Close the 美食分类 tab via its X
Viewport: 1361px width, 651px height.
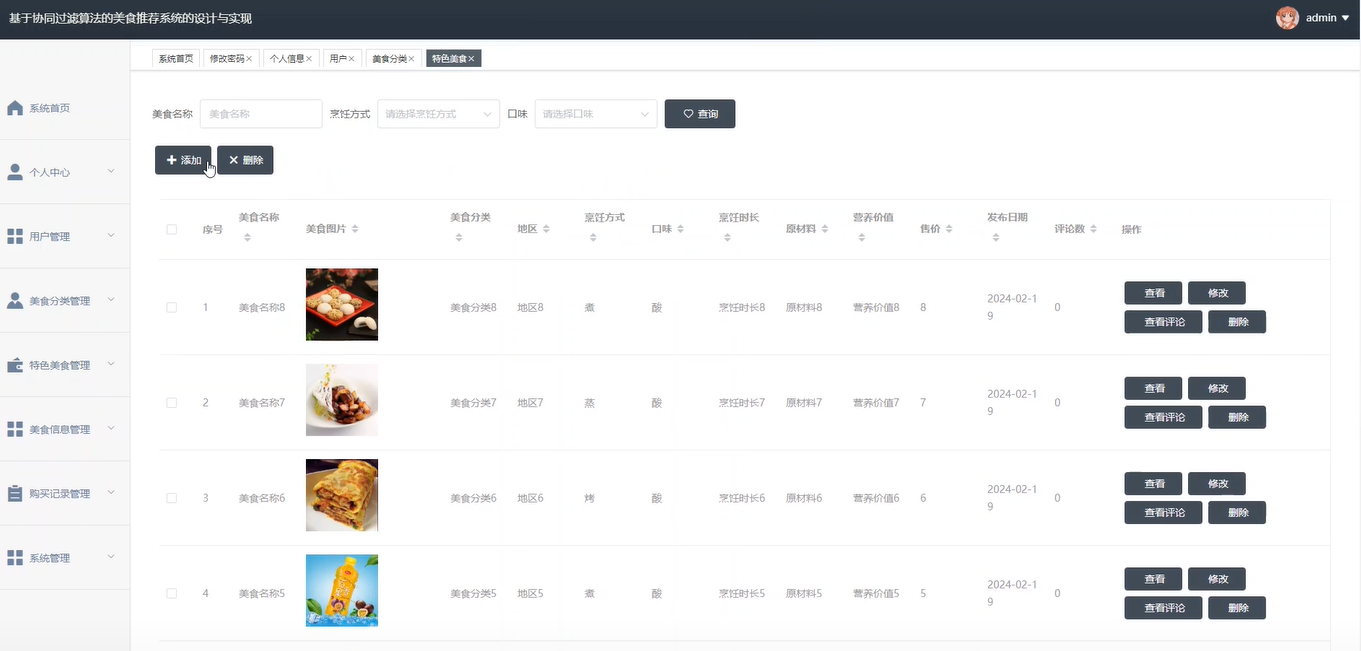click(412, 59)
